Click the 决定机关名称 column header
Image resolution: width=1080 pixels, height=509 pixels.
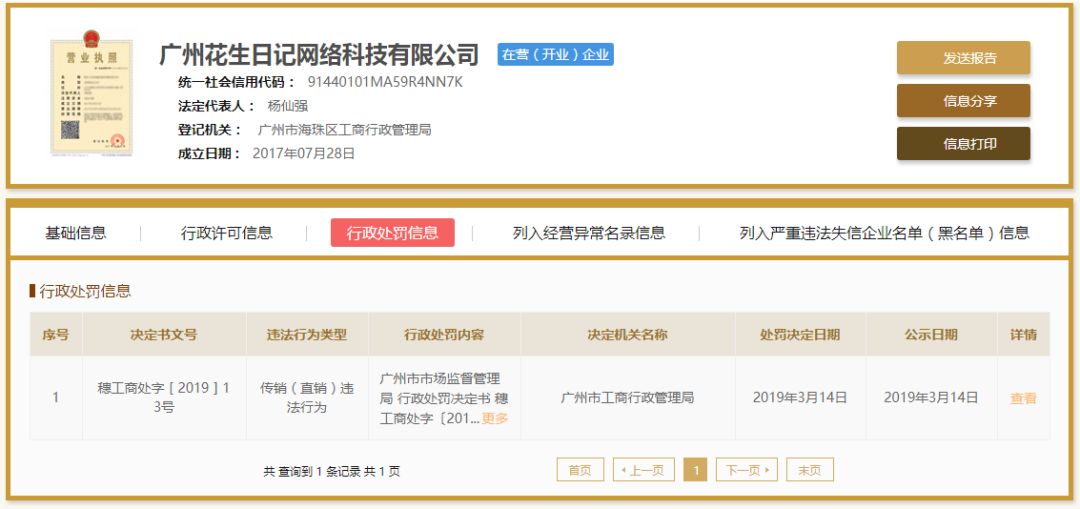(x=627, y=334)
